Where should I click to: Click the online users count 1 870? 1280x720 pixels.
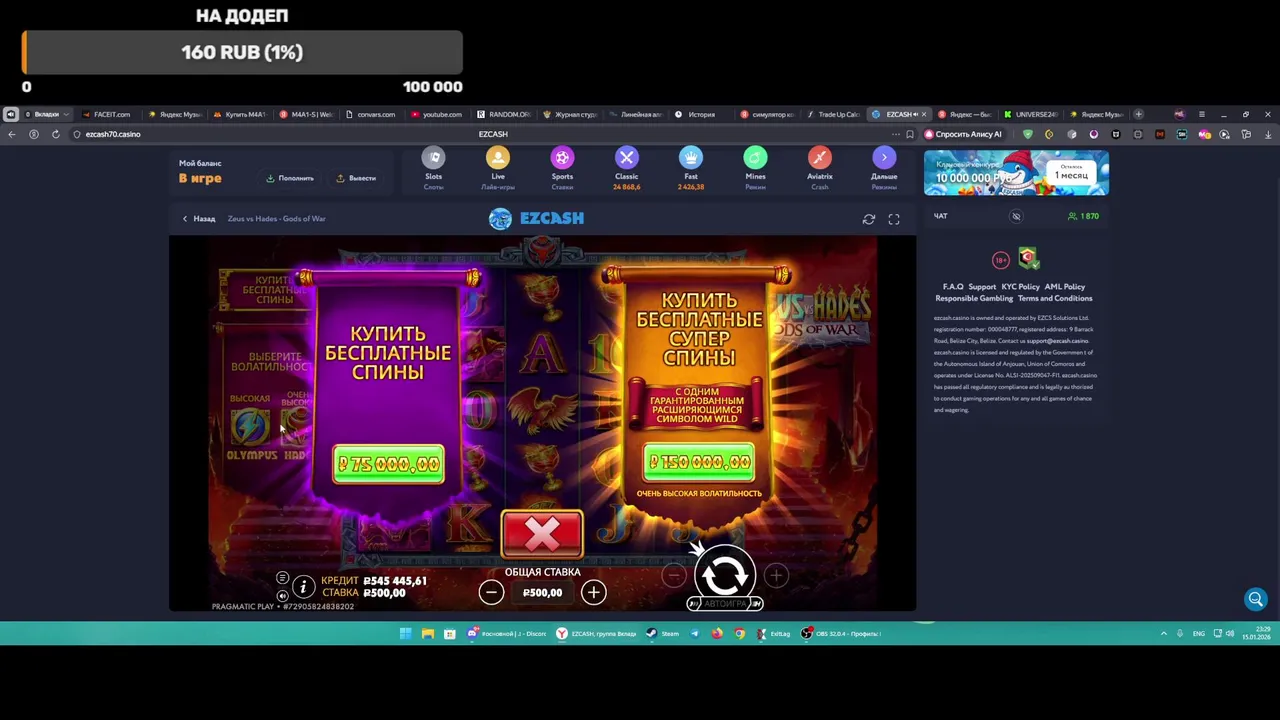point(1083,216)
